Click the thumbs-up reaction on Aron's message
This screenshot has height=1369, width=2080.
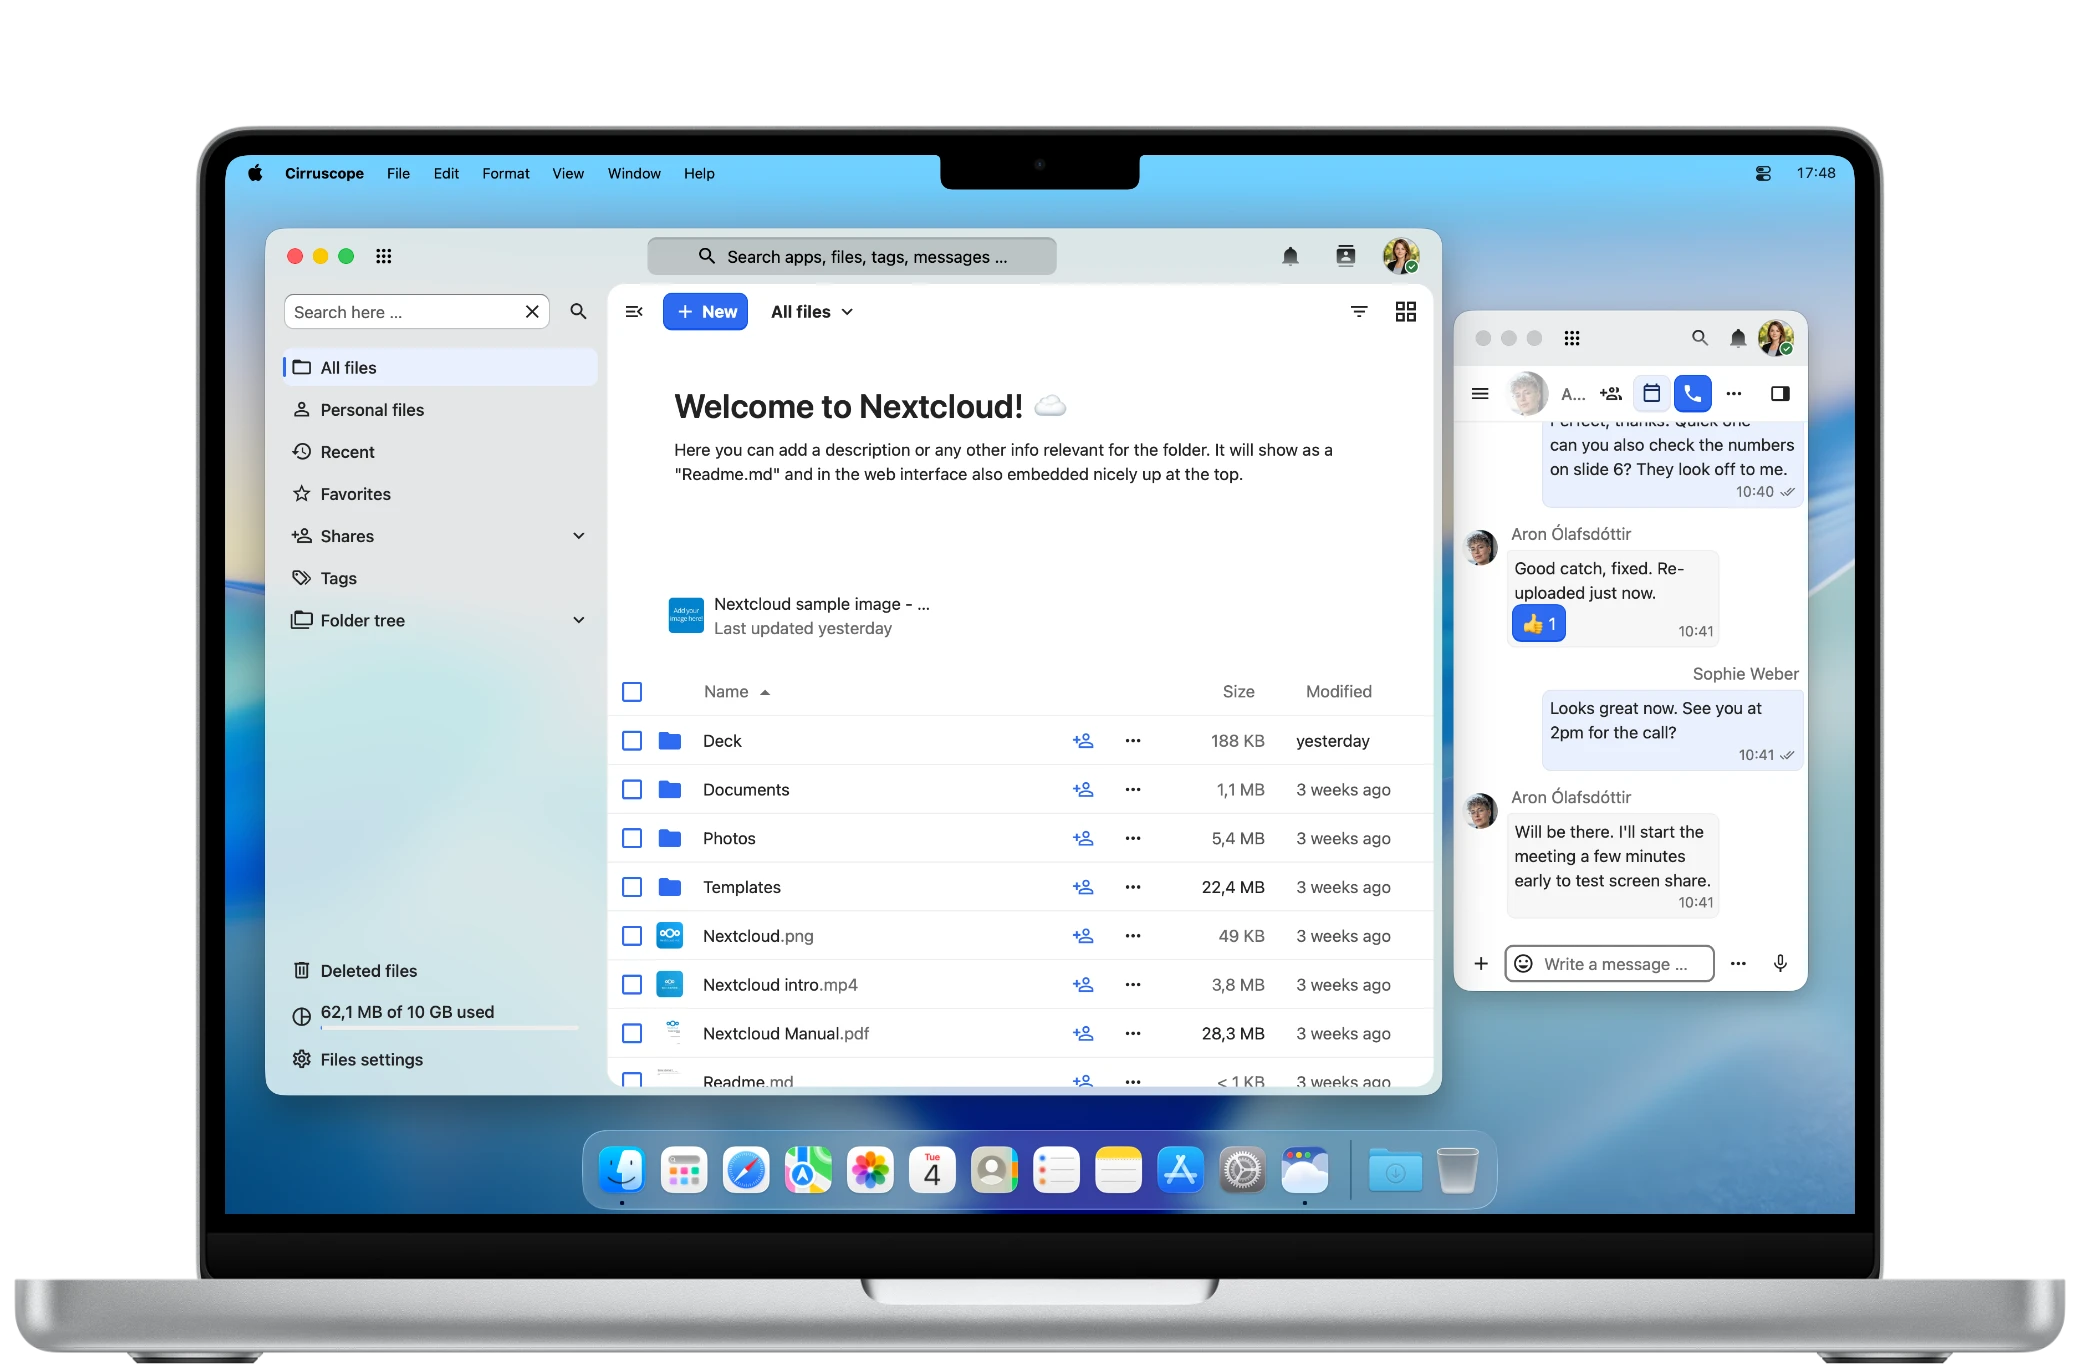[1539, 624]
